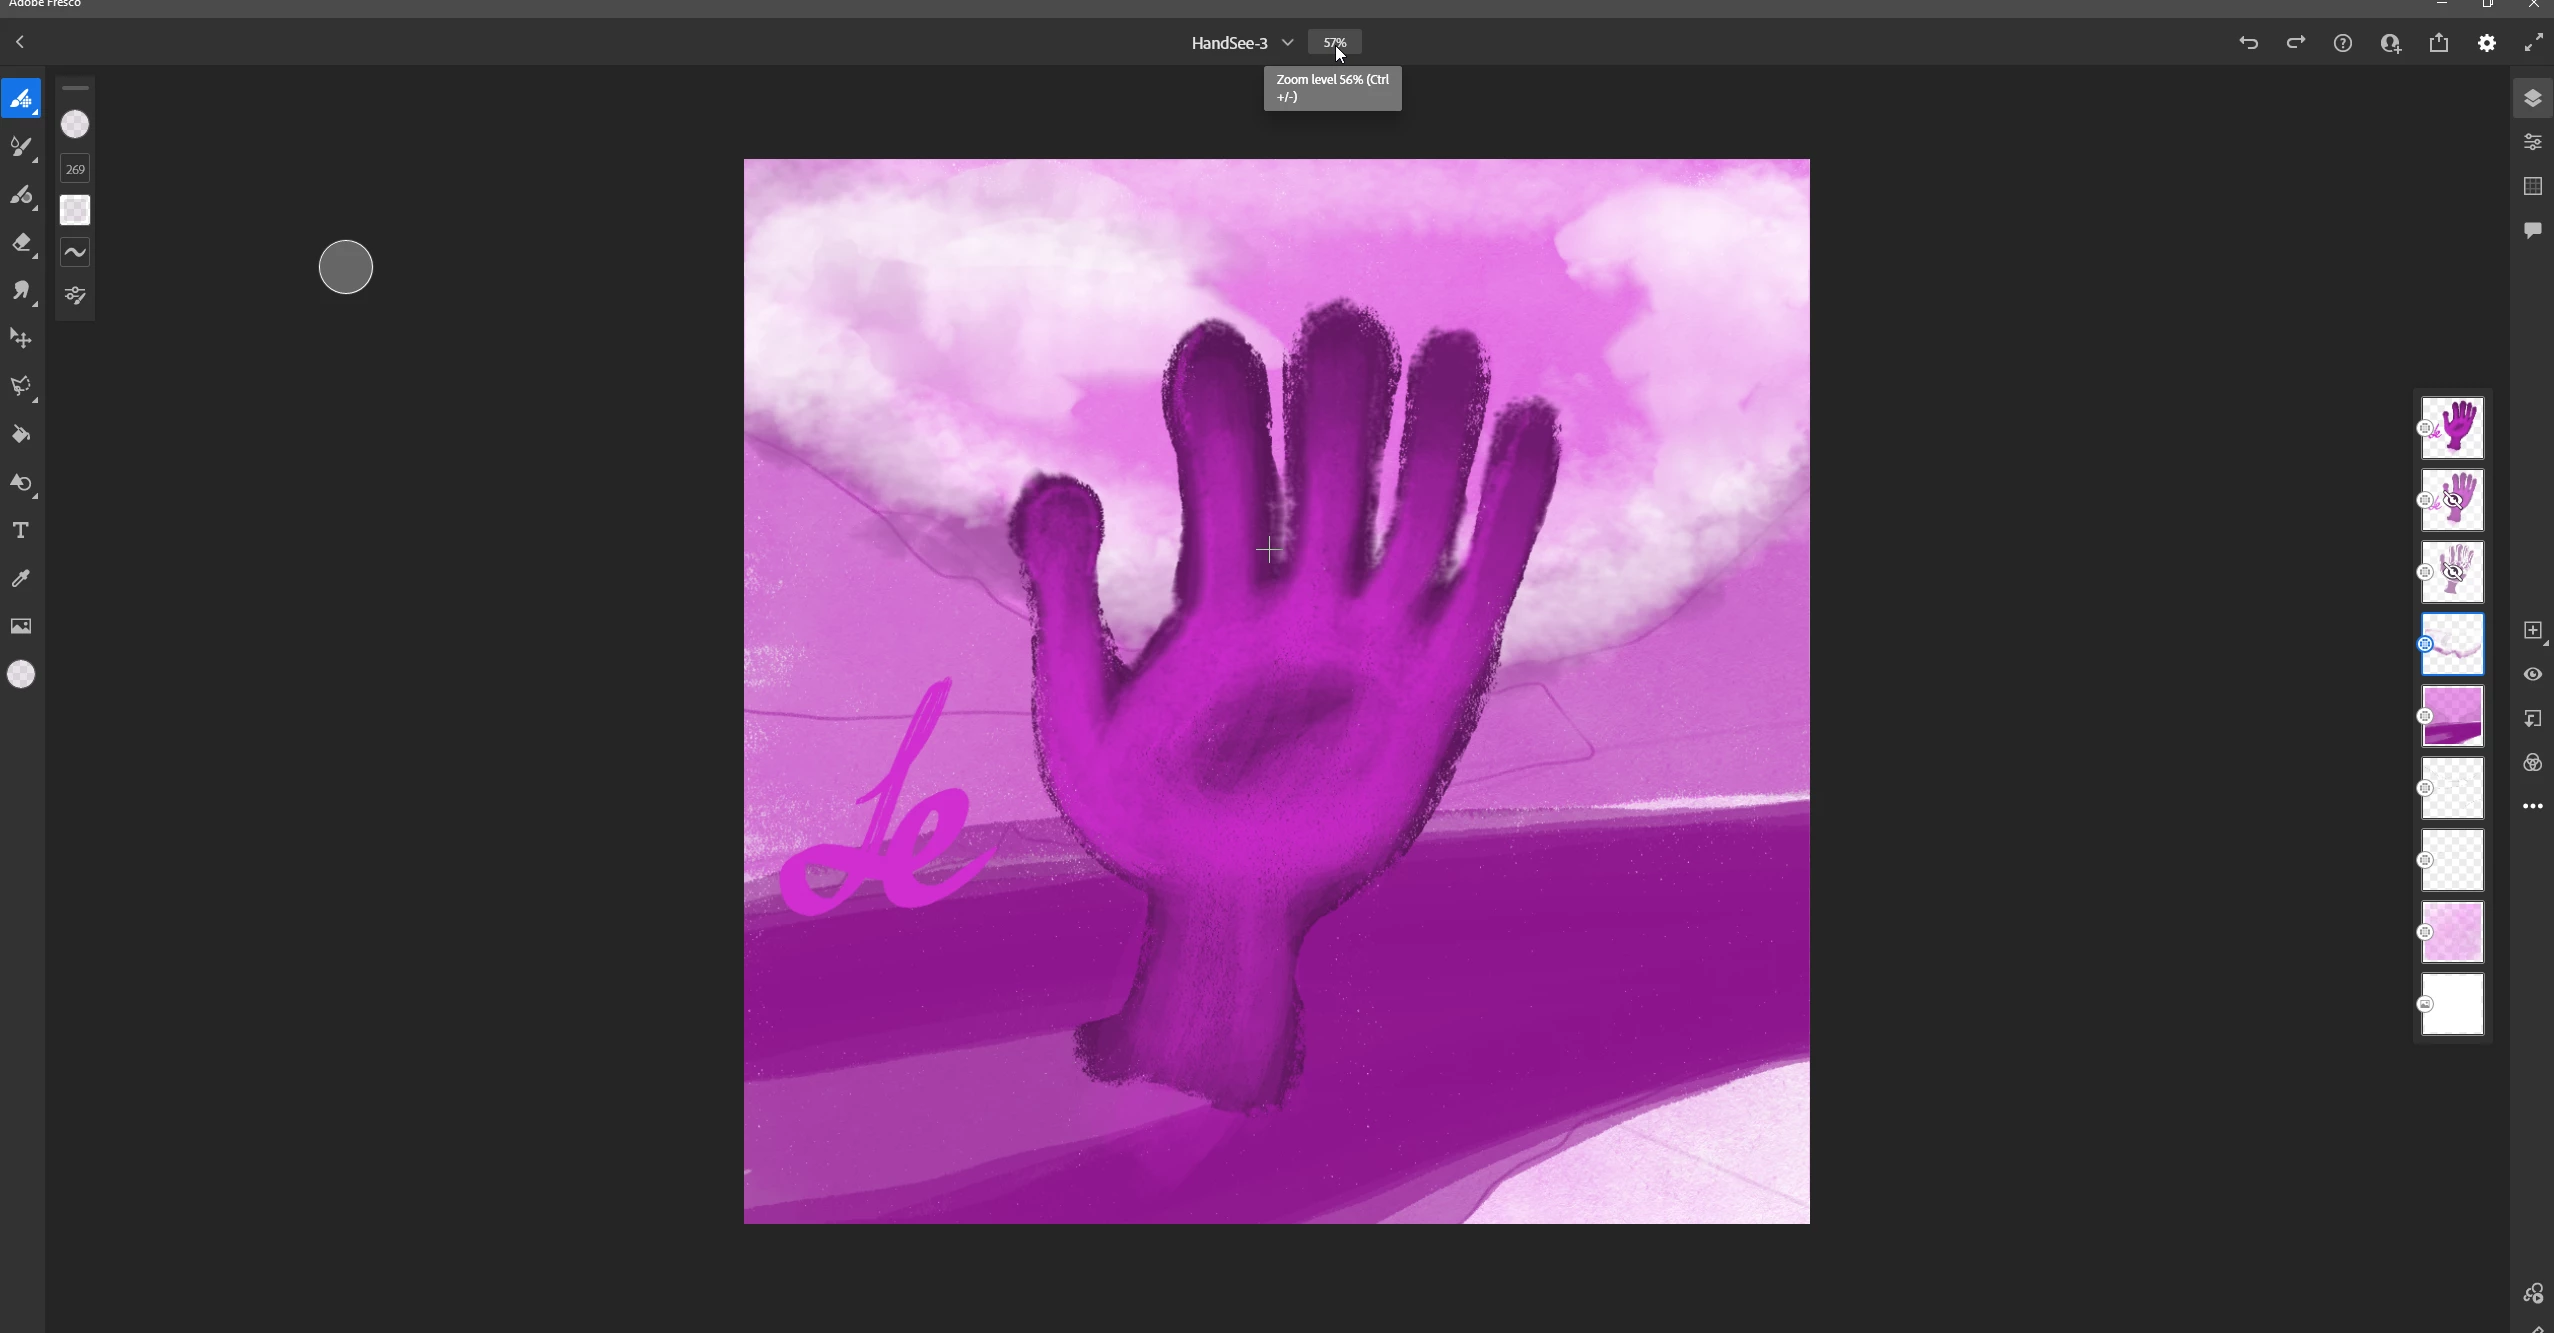
Task: Toggle visibility of the second hand layer
Action: point(2452,500)
